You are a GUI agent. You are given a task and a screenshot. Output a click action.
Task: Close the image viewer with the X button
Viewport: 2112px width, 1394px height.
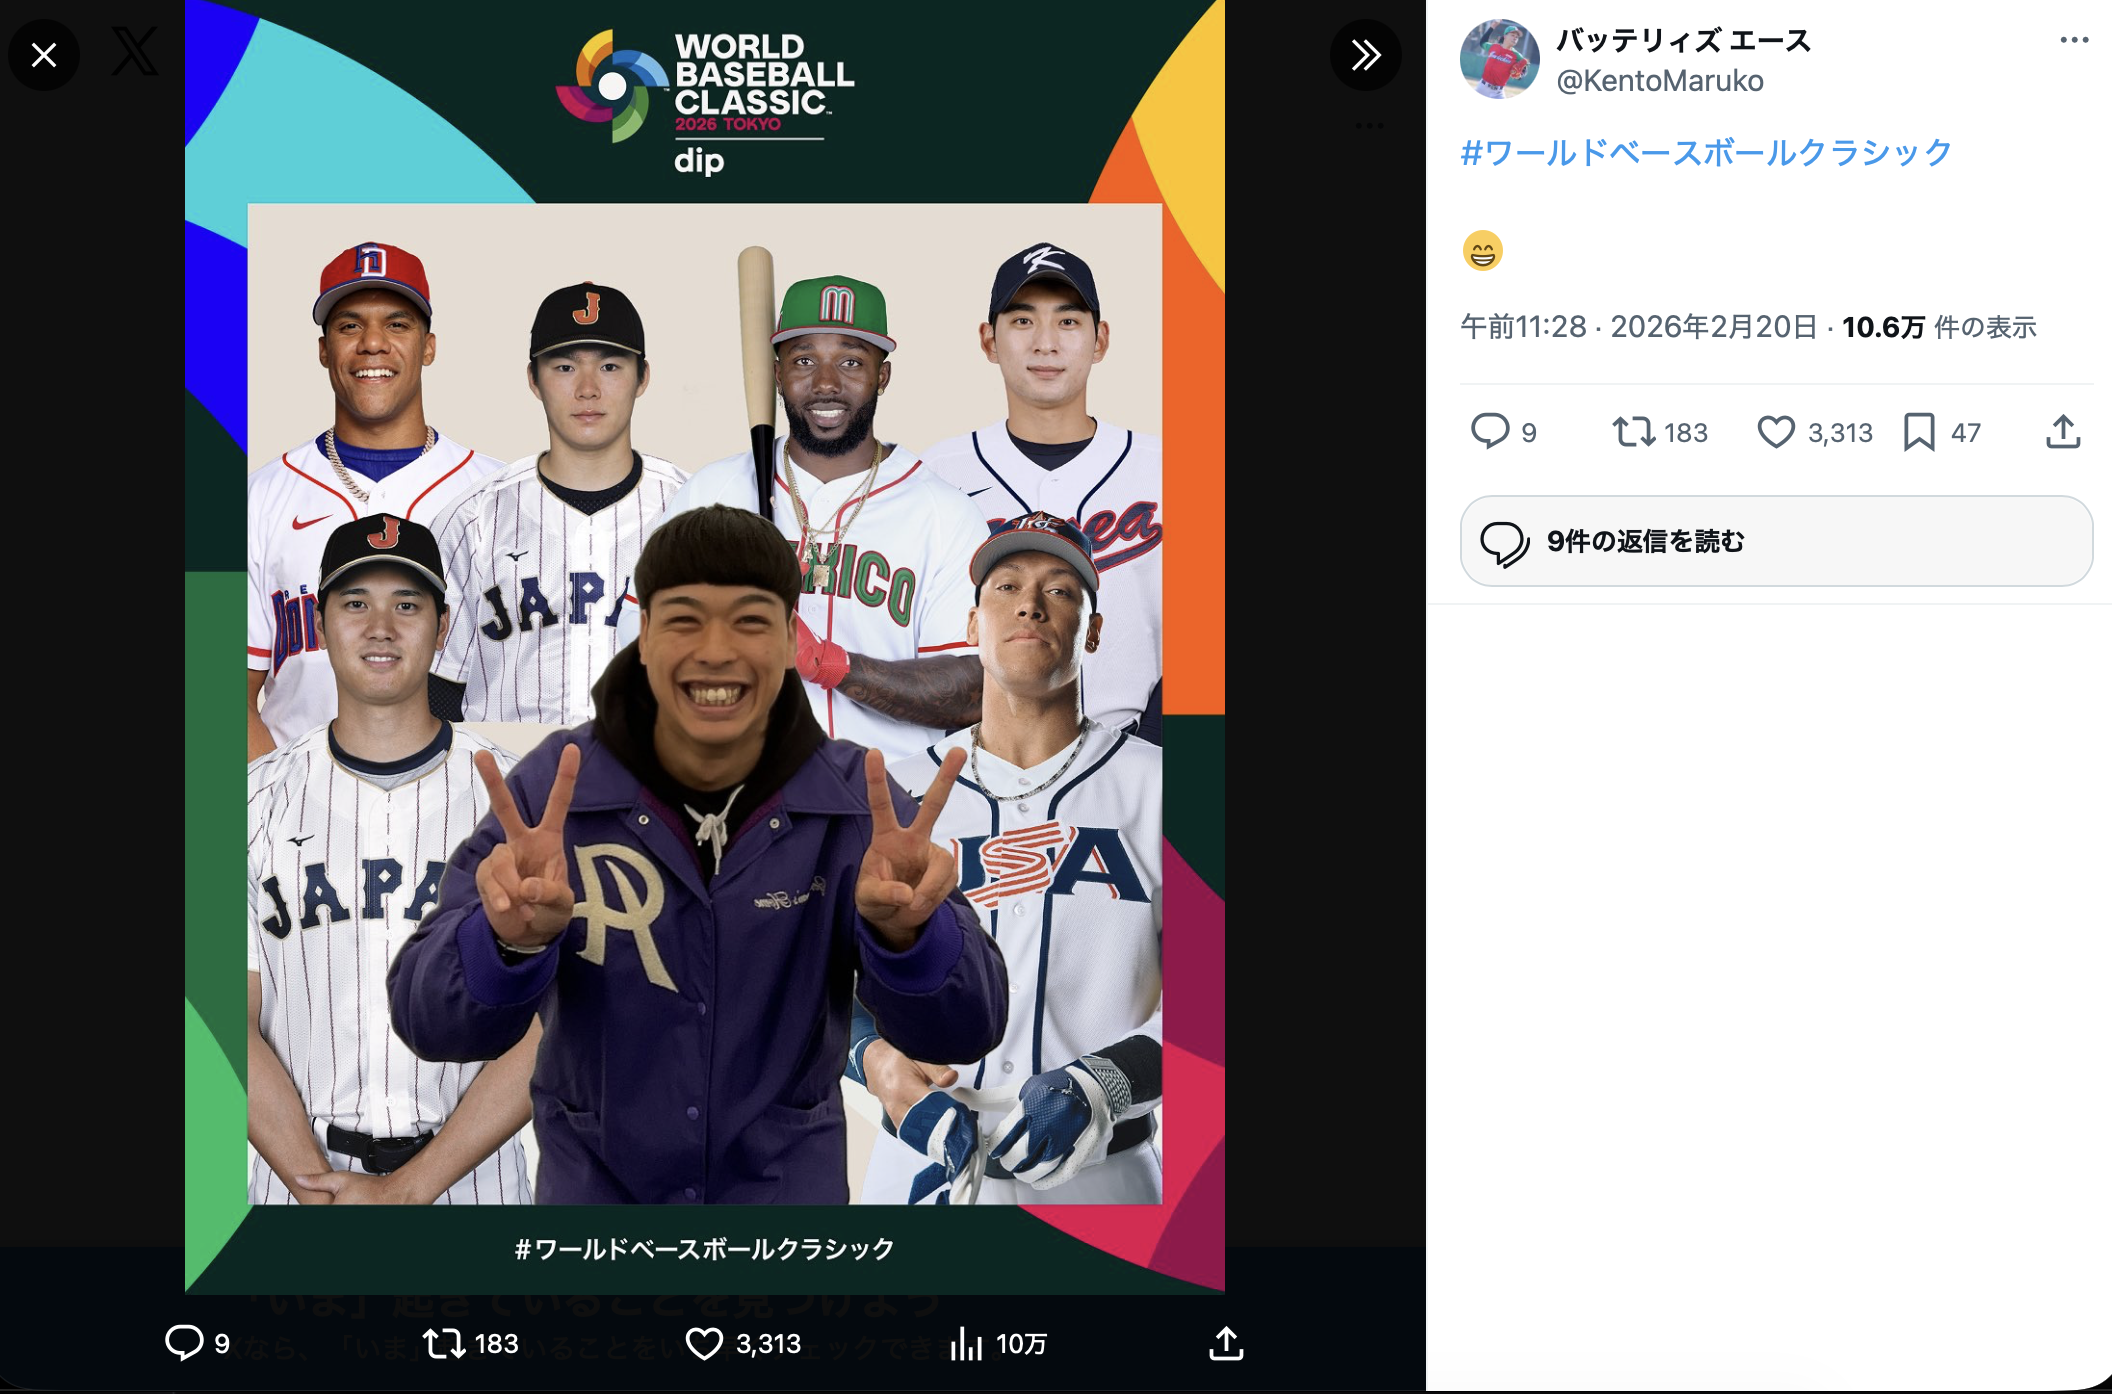[44, 55]
